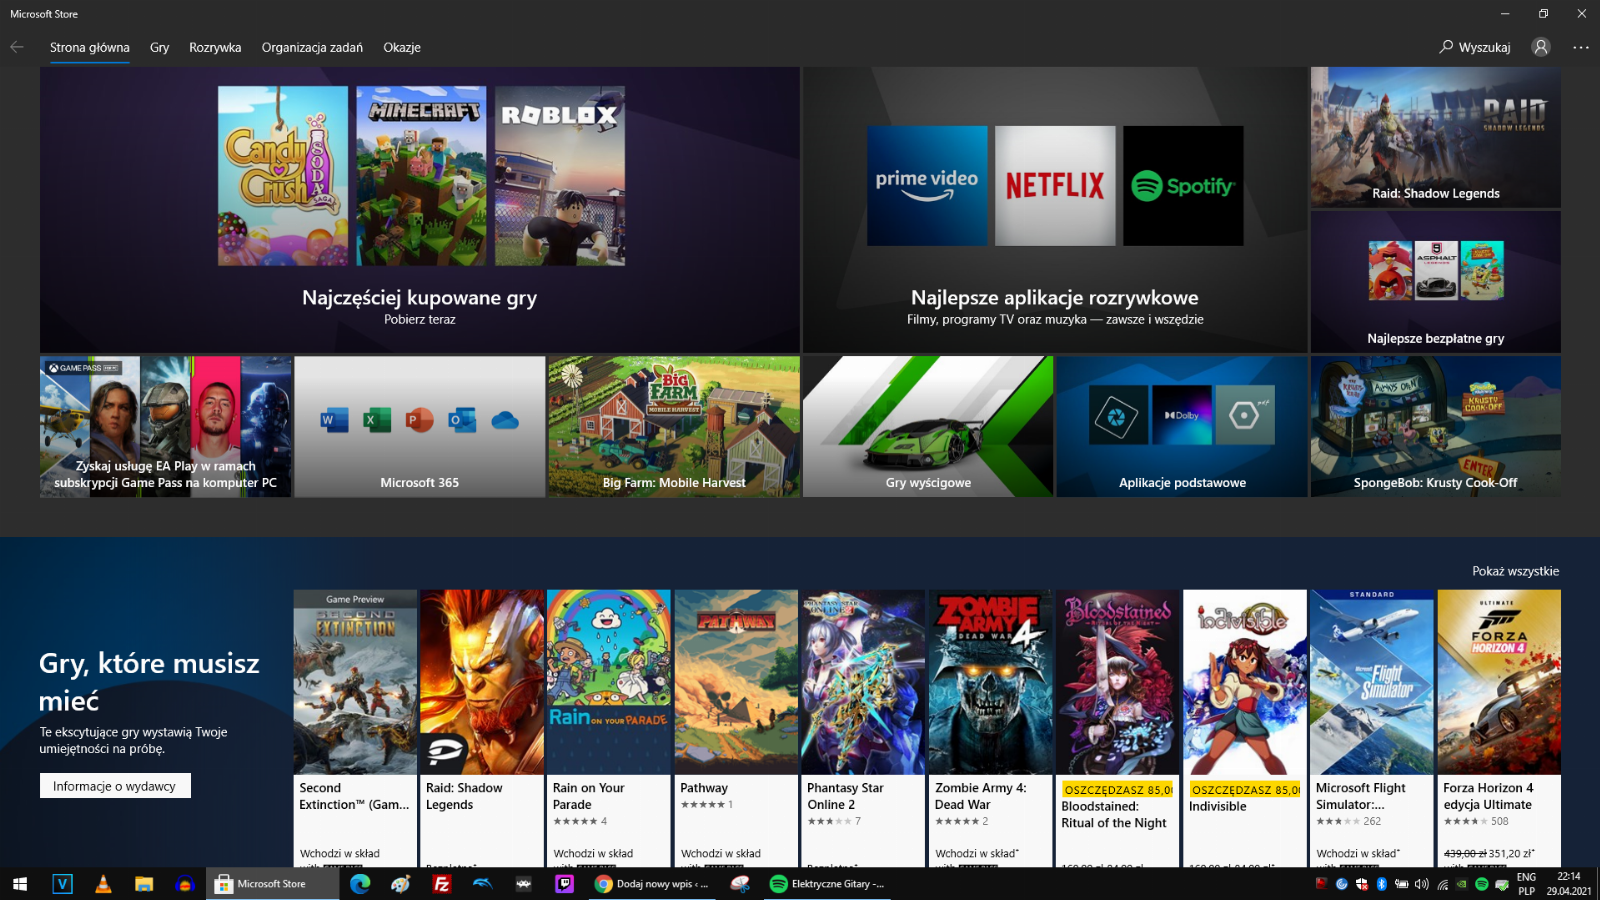Open Najlepsze aplikacje rozrywkowe banner title
The height and width of the screenshot is (900, 1600).
coord(1055,298)
